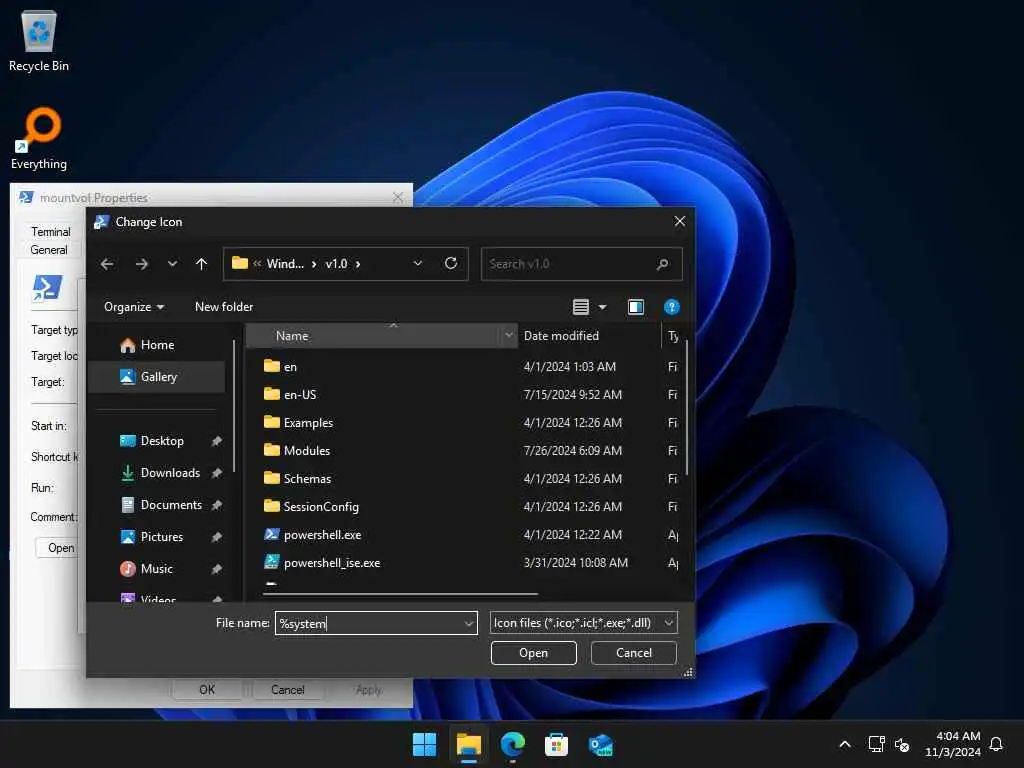Click OK in mountvol Properties
This screenshot has height=768, width=1024.
[207, 690]
